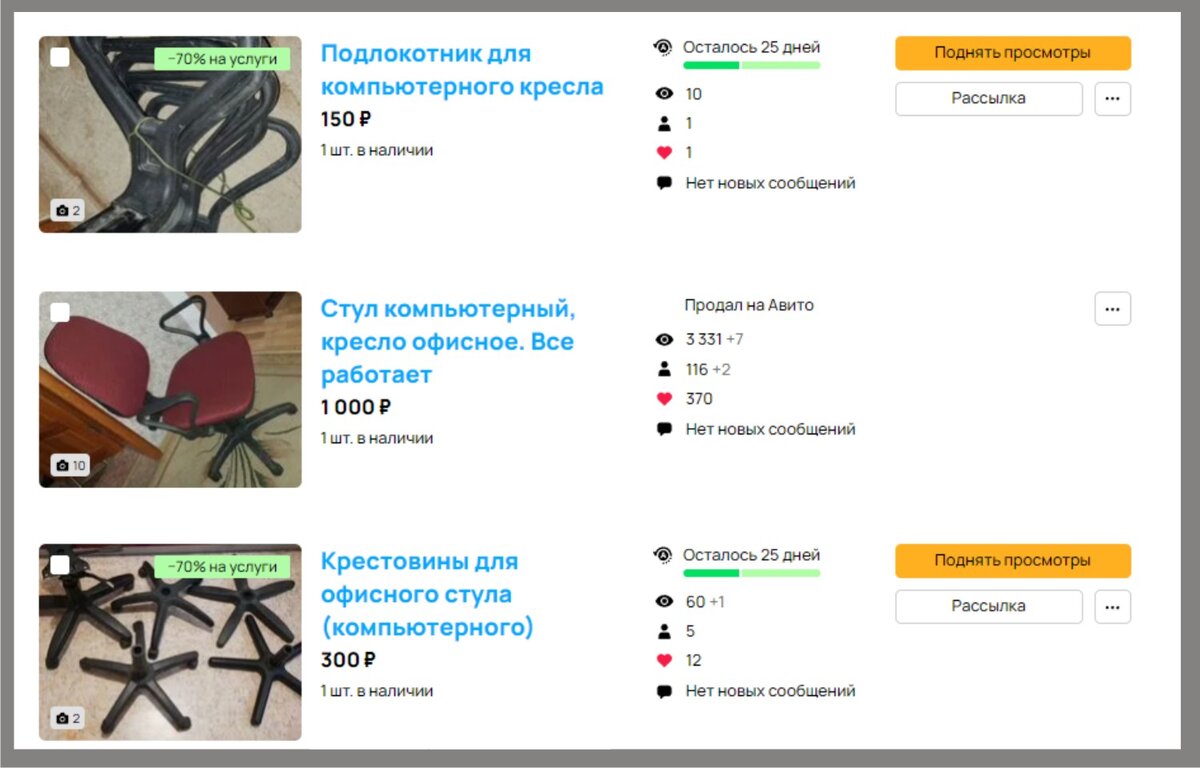Tick the checkbox on the red chair listing

[x=60, y=312]
